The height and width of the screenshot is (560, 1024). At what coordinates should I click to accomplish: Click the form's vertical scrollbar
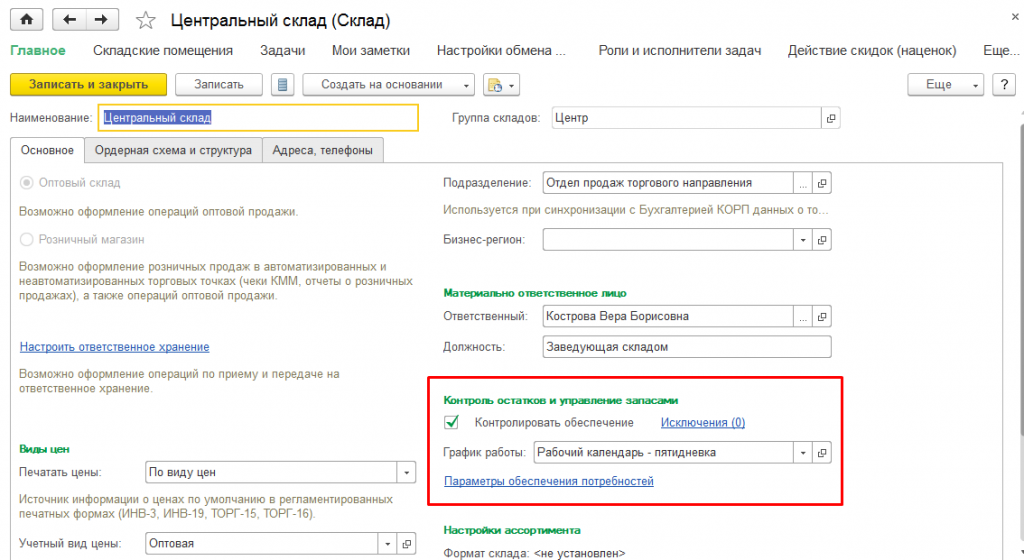click(1021, 281)
